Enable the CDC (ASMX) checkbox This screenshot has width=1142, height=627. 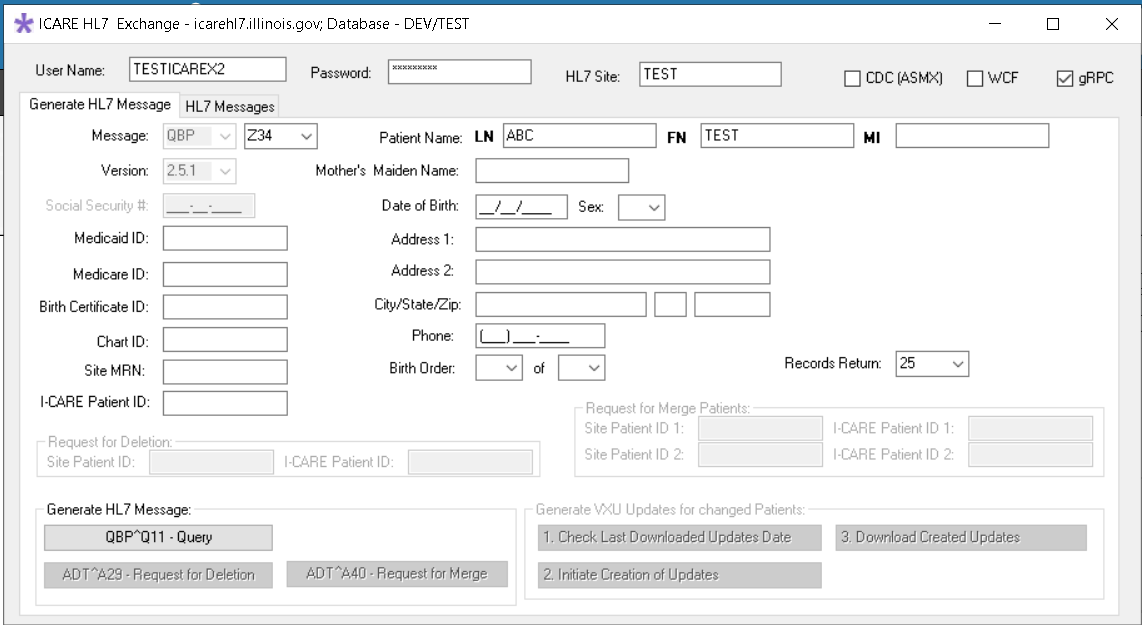(853, 76)
